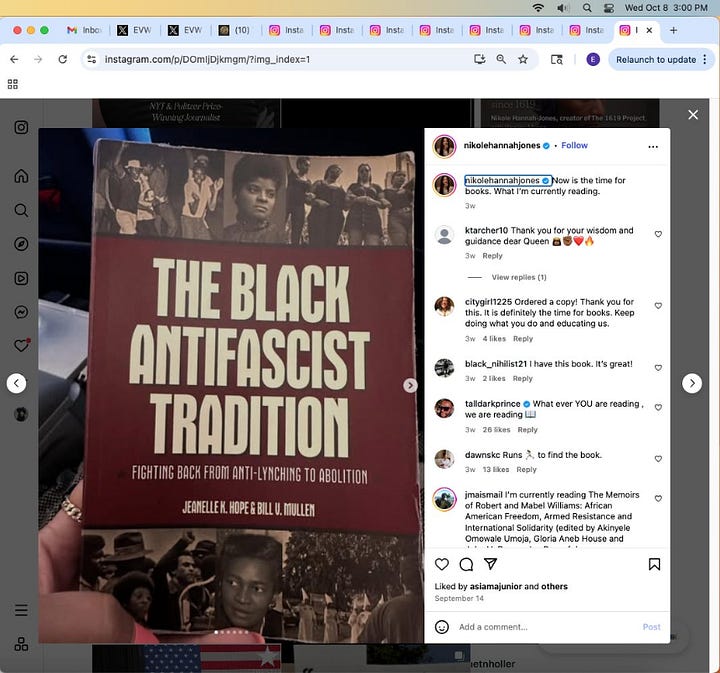This screenshot has width=720, height=673.
Task: Reply to ktarcher10's comment
Action: [x=492, y=256]
